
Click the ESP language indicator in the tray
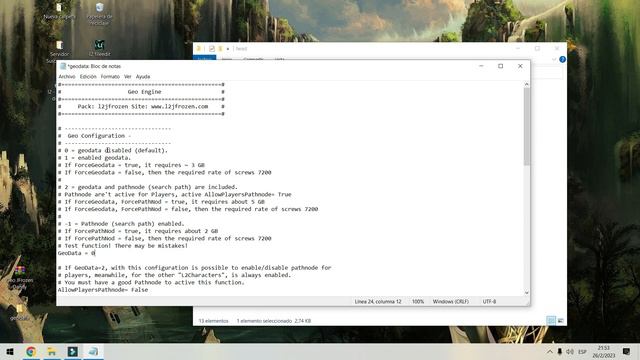tap(582, 352)
